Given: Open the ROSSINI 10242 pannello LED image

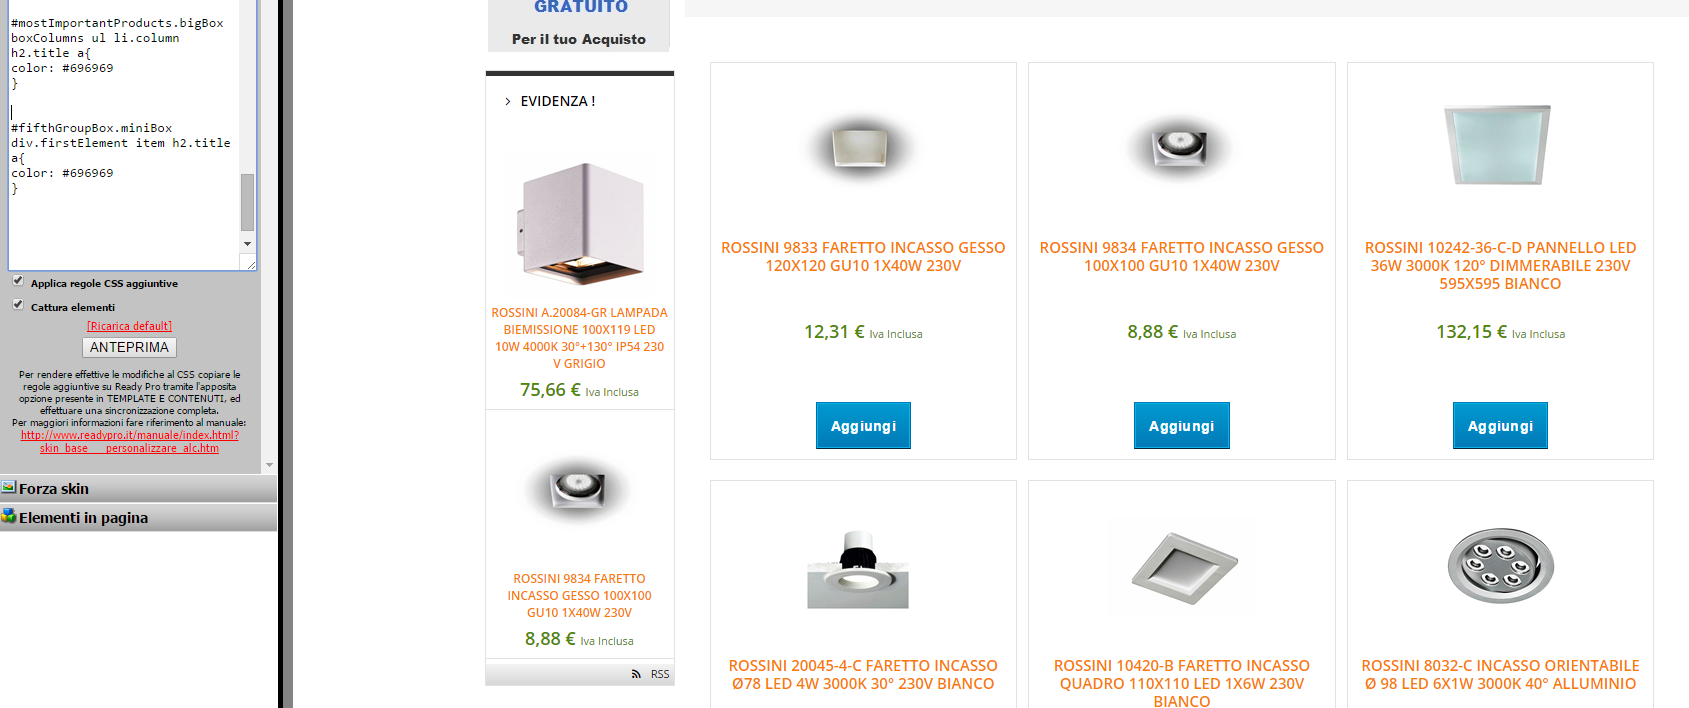Looking at the screenshot, I should click(1498, 145).
